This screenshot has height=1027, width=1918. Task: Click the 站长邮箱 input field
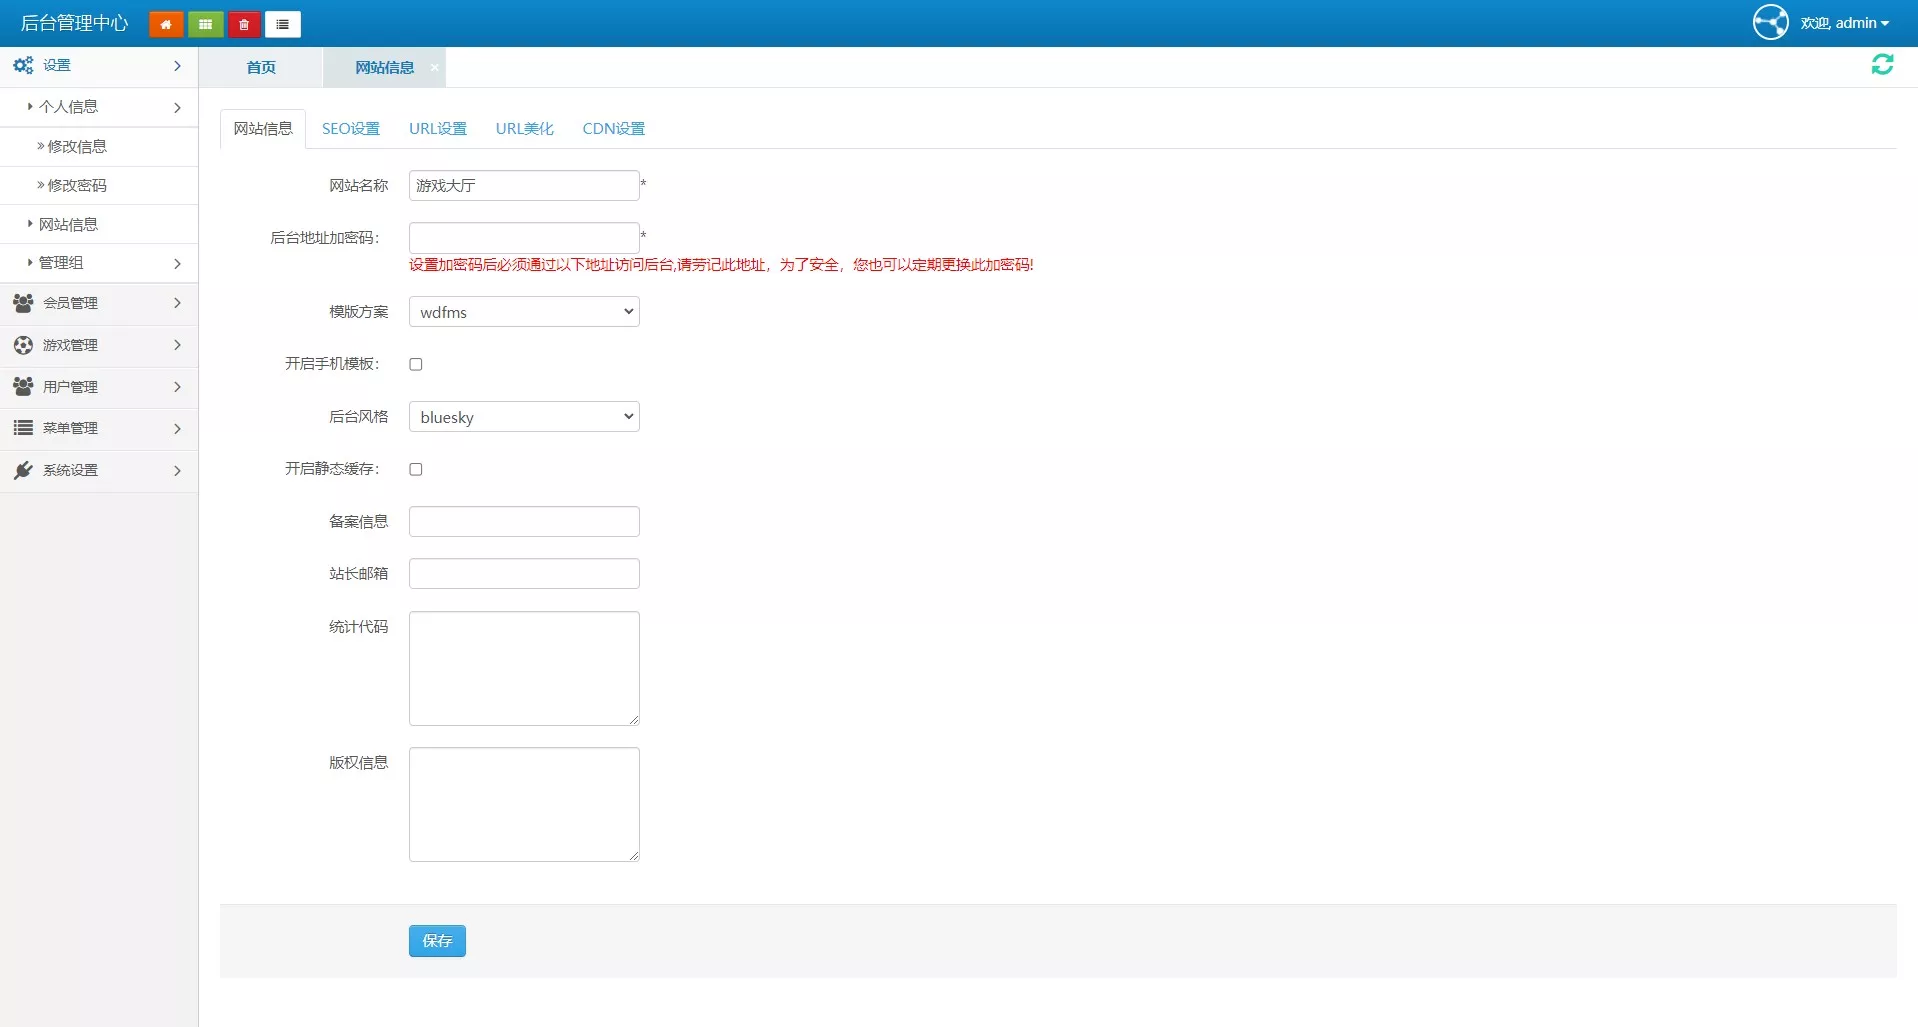pyautogui.click(x=524, y=574)
